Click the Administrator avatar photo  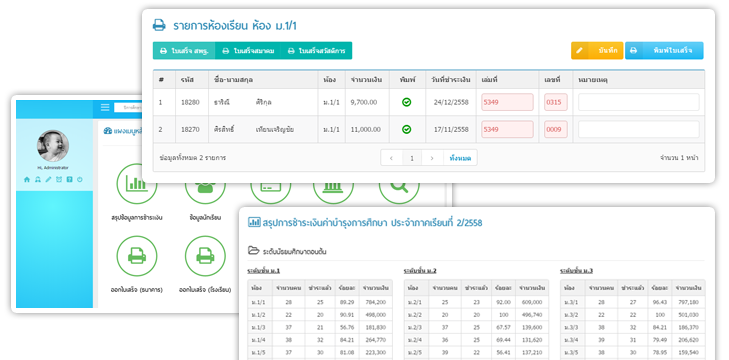click(x=53, y=146)
